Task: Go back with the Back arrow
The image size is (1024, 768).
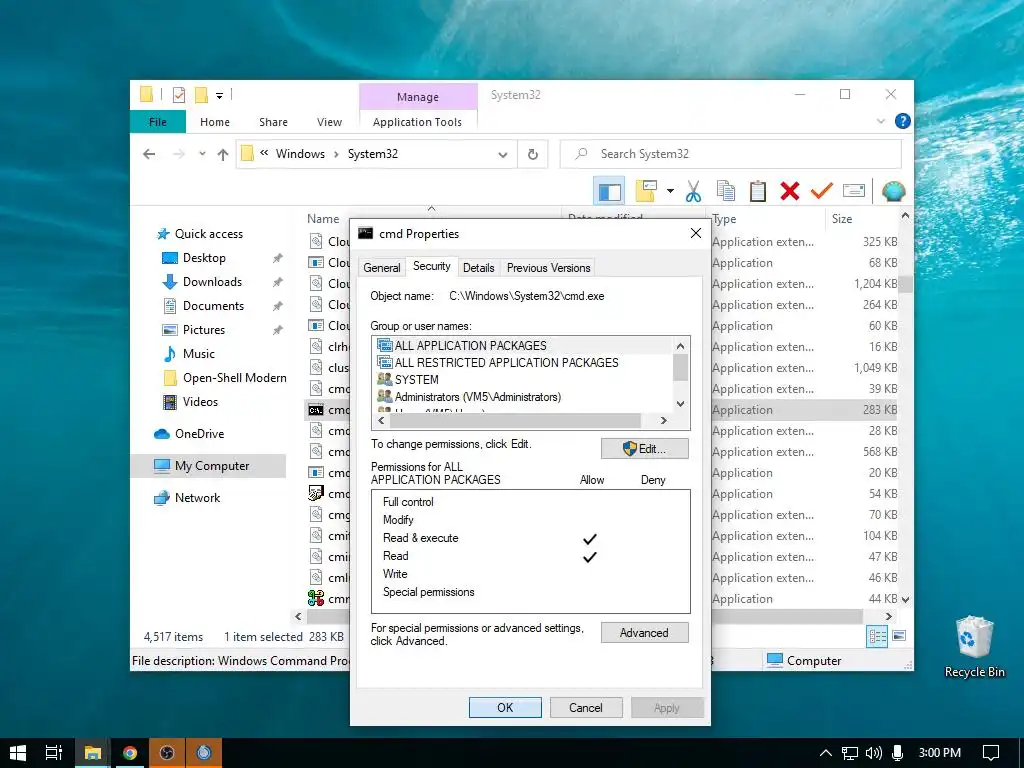Action: [149, 154]
